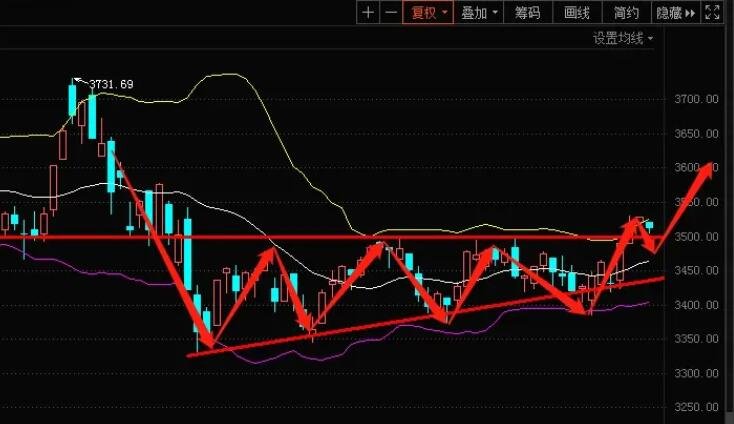This screenshot has width=734, height=424.
Task: Click 隐藏 to hide the side panel
Action: point(674,12)
